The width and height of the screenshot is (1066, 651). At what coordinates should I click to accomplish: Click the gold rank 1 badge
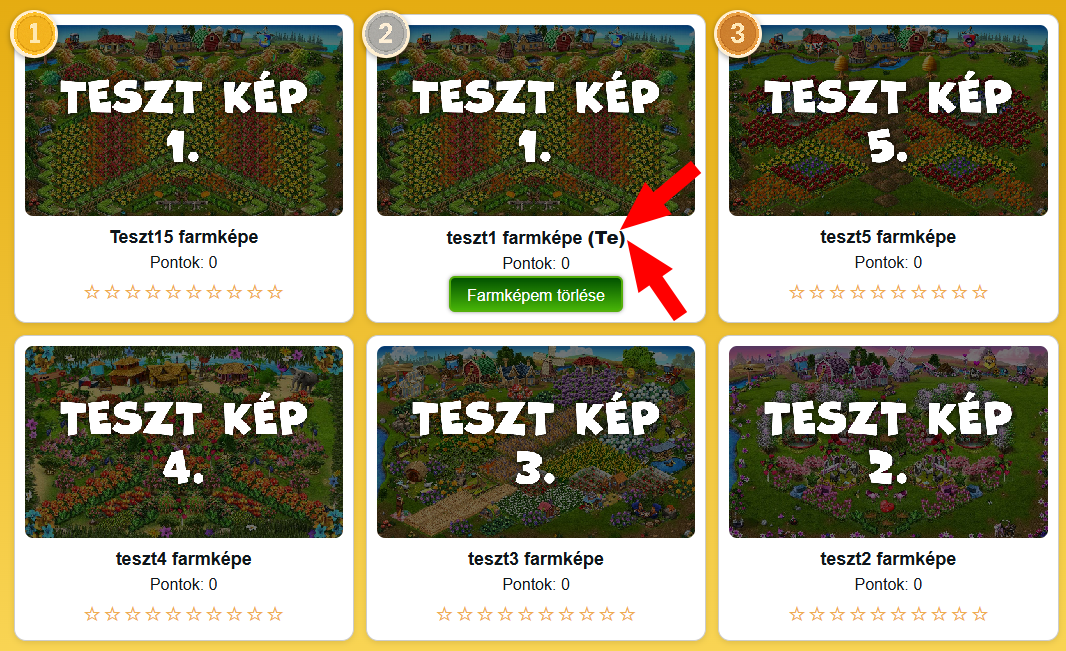34,33
